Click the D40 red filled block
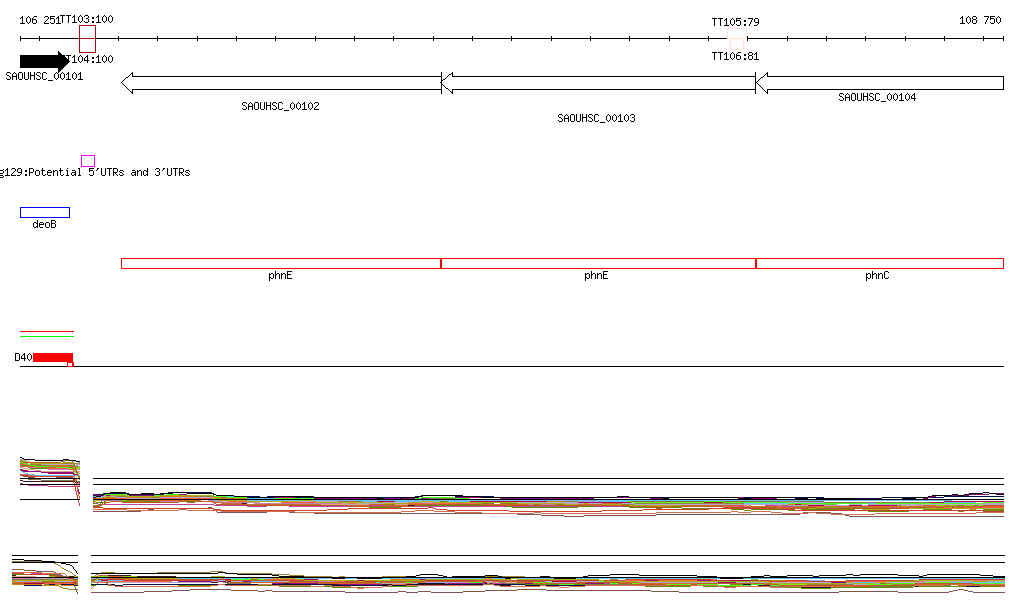 53,357
